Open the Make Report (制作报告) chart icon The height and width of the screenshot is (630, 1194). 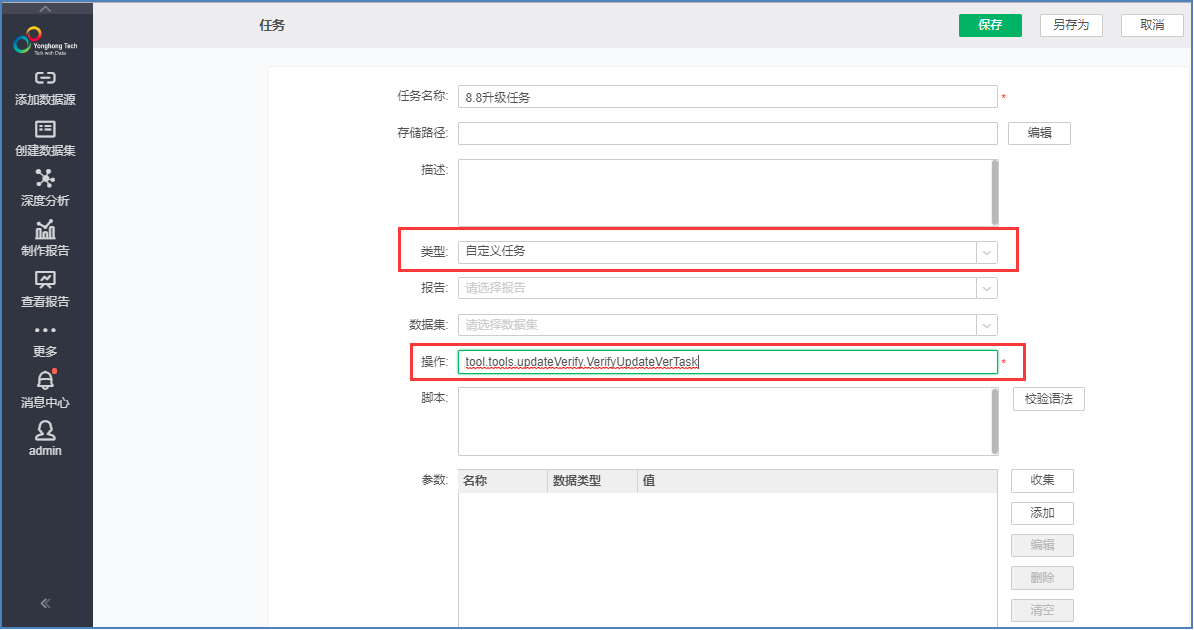click(x=45, y=230)
